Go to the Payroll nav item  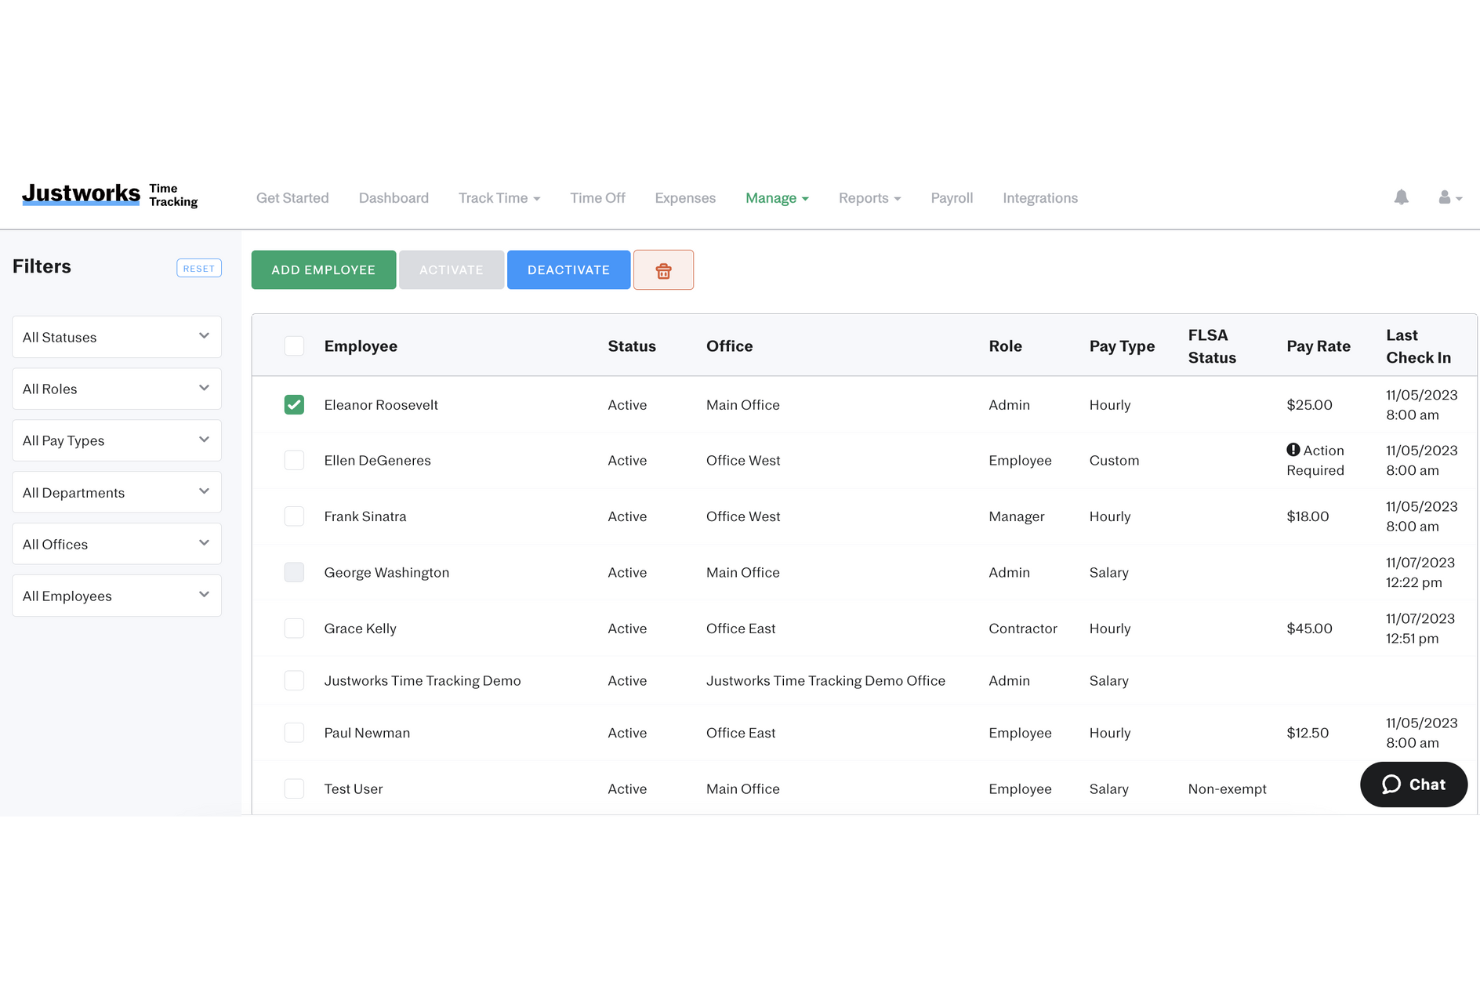951,198
